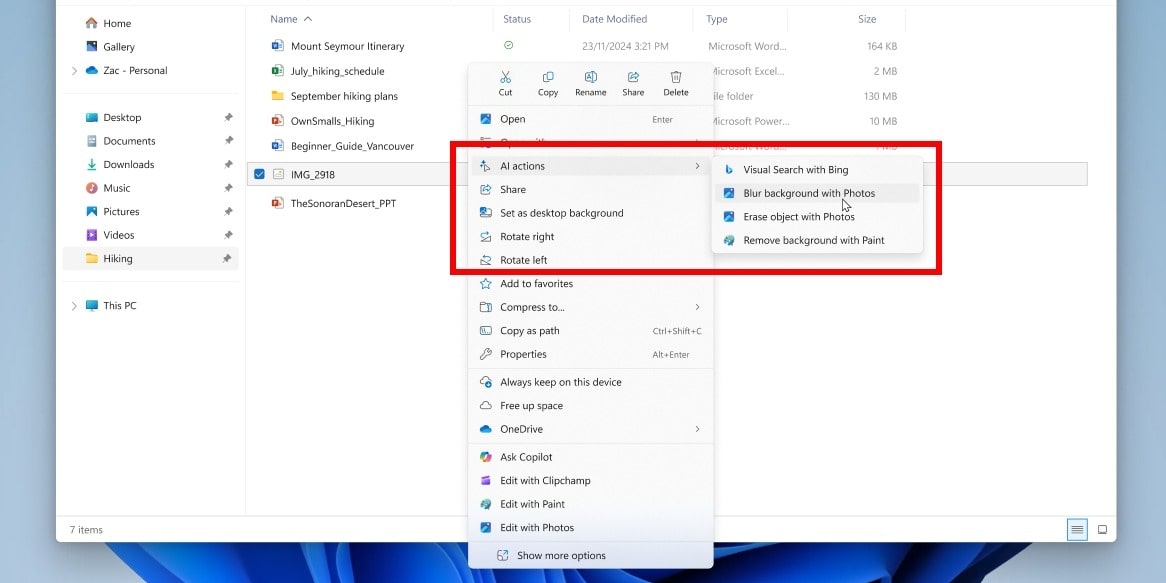This screenshot has width=1166, height=583.
Task: Click the Delete trash icon
Action: tap(676, 78)
